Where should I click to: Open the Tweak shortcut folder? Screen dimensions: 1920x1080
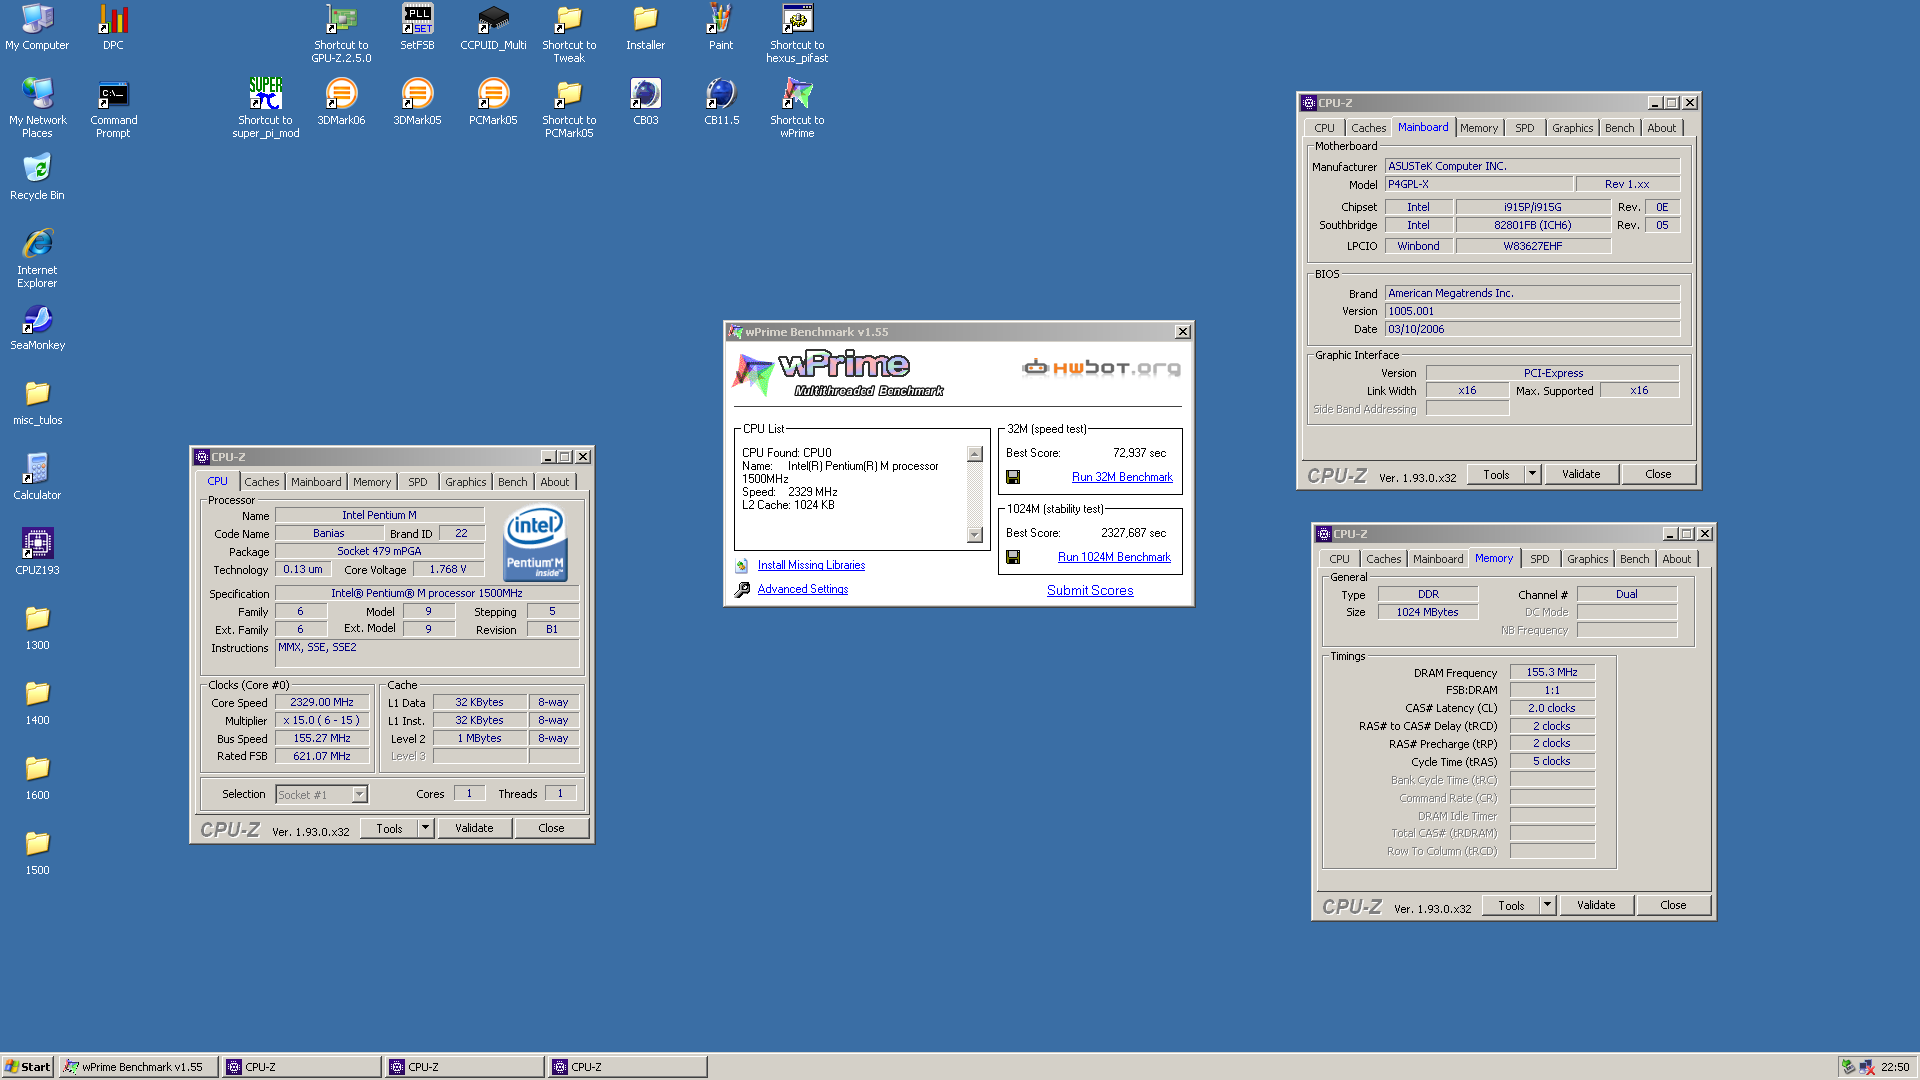tap(569, 33)
